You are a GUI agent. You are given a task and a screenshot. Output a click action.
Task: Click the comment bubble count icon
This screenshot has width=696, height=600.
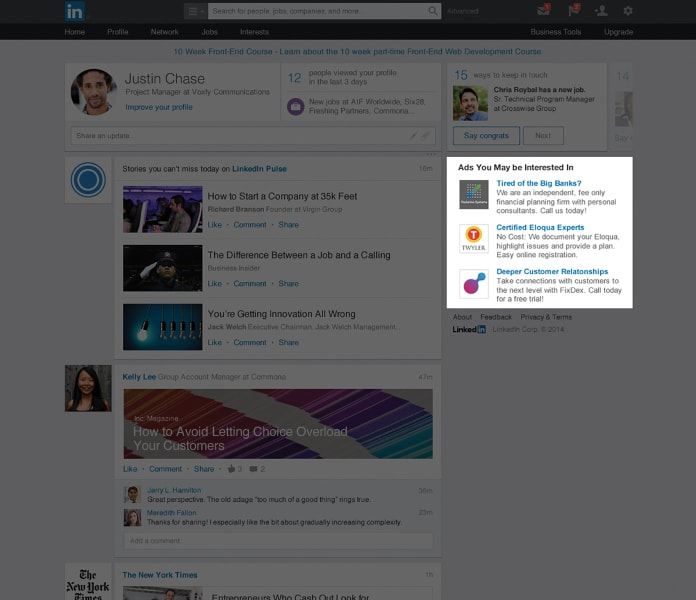253,469
